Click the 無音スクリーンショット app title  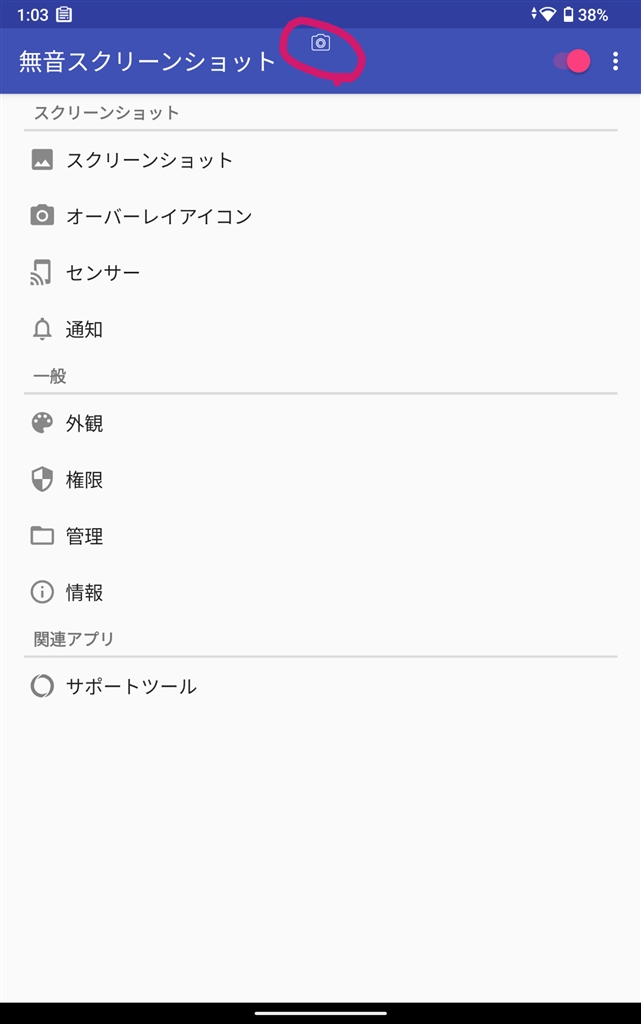[x=148, y=61]
